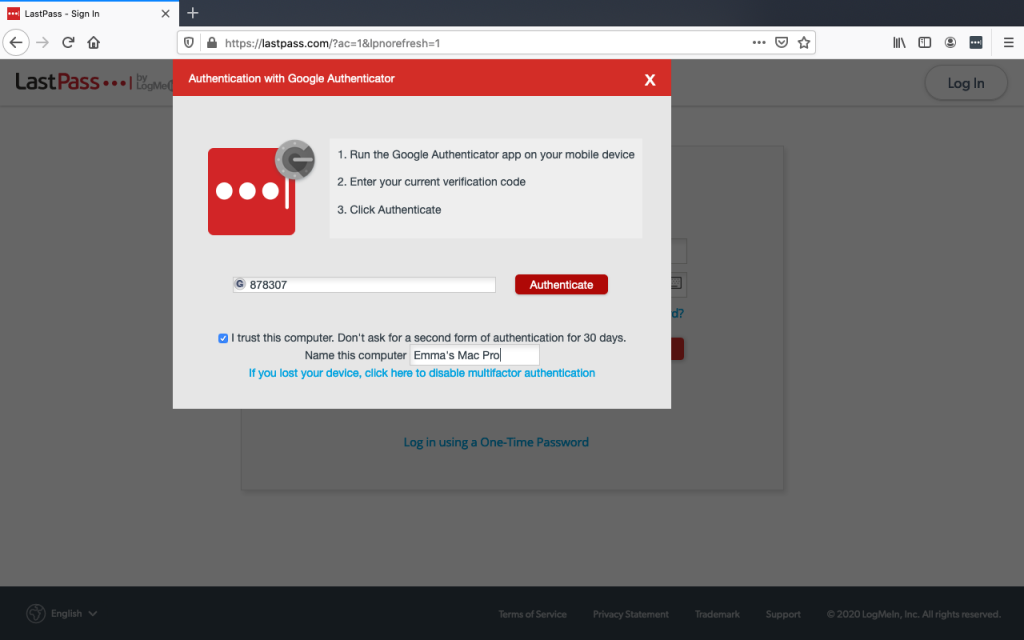Click the browser Forward arrow button
The image size is (1024, 640).
point(42,42)
